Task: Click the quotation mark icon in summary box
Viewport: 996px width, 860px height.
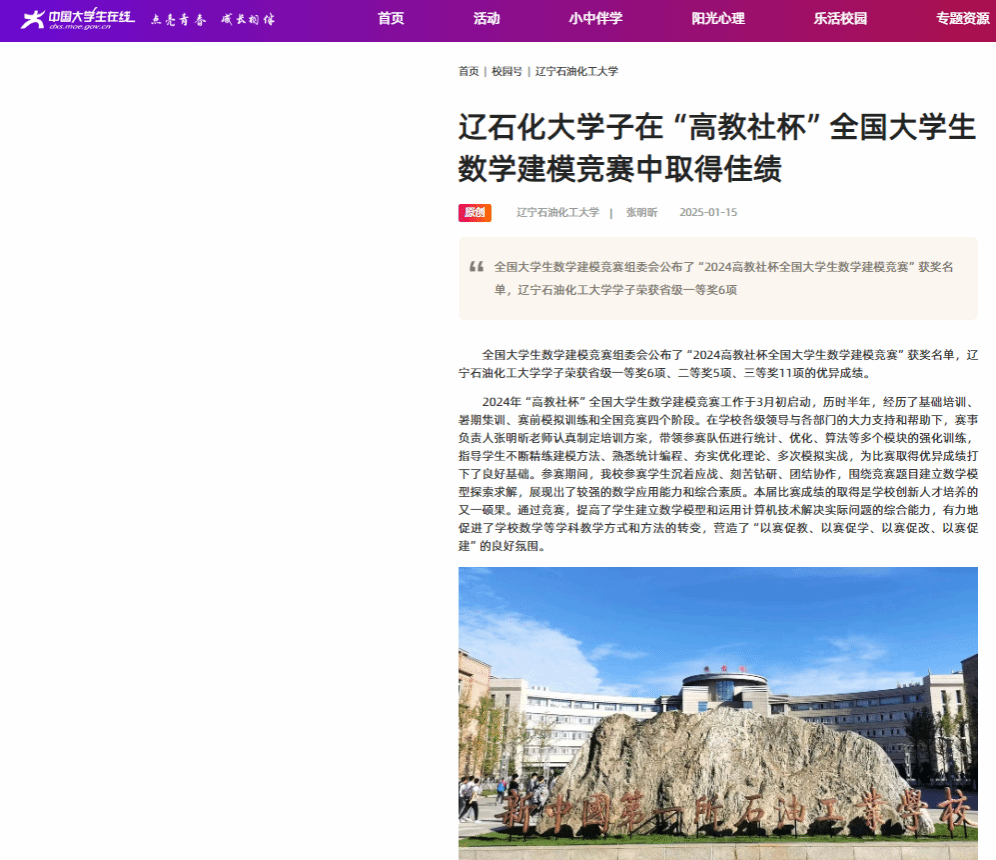Action: [x=476, y=267]
